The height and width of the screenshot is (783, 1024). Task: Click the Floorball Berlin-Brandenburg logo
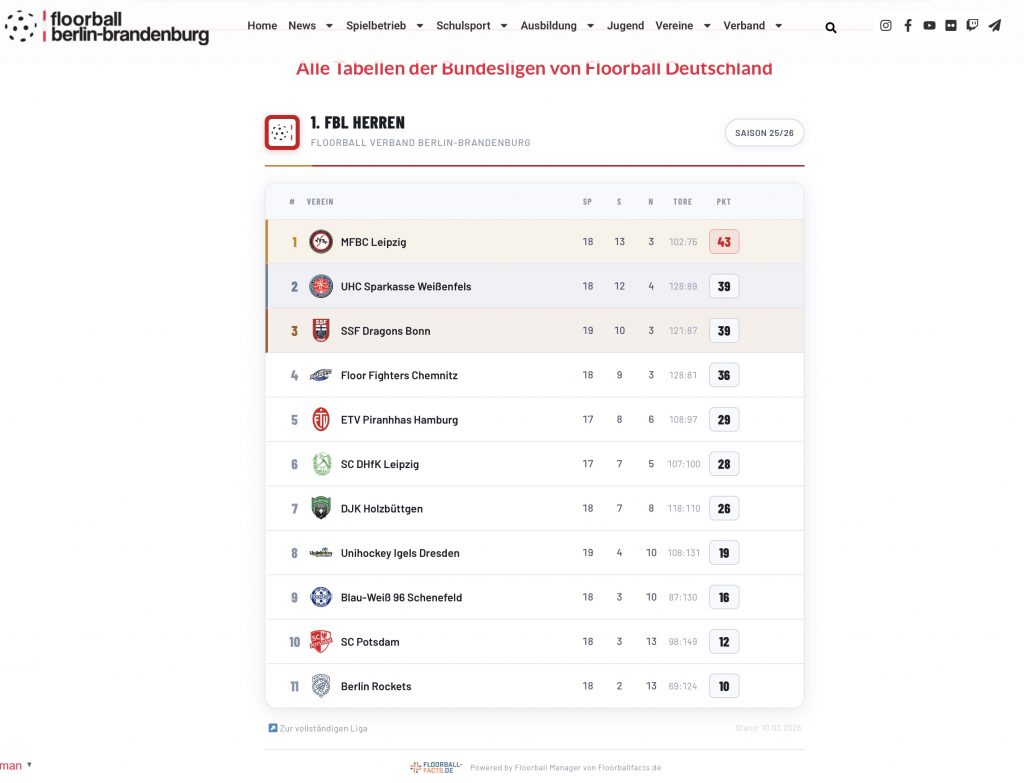(108, 28)
